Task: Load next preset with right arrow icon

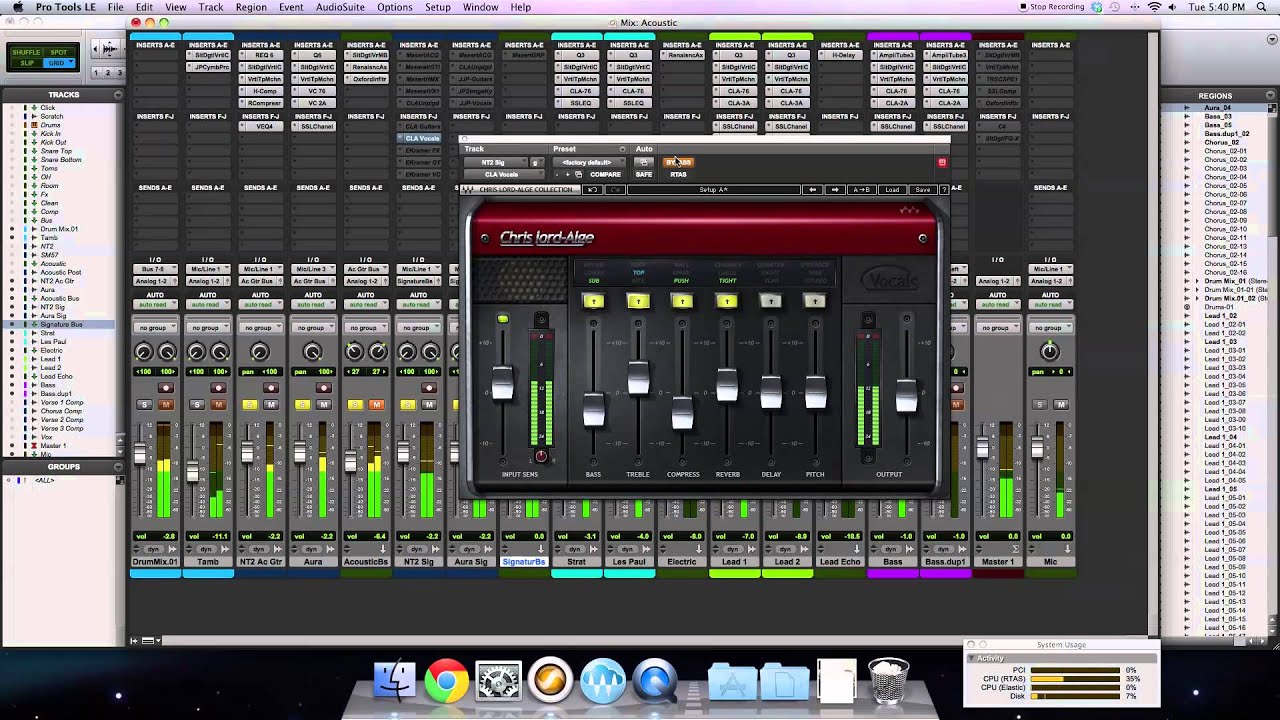Action: pos(836,190)
